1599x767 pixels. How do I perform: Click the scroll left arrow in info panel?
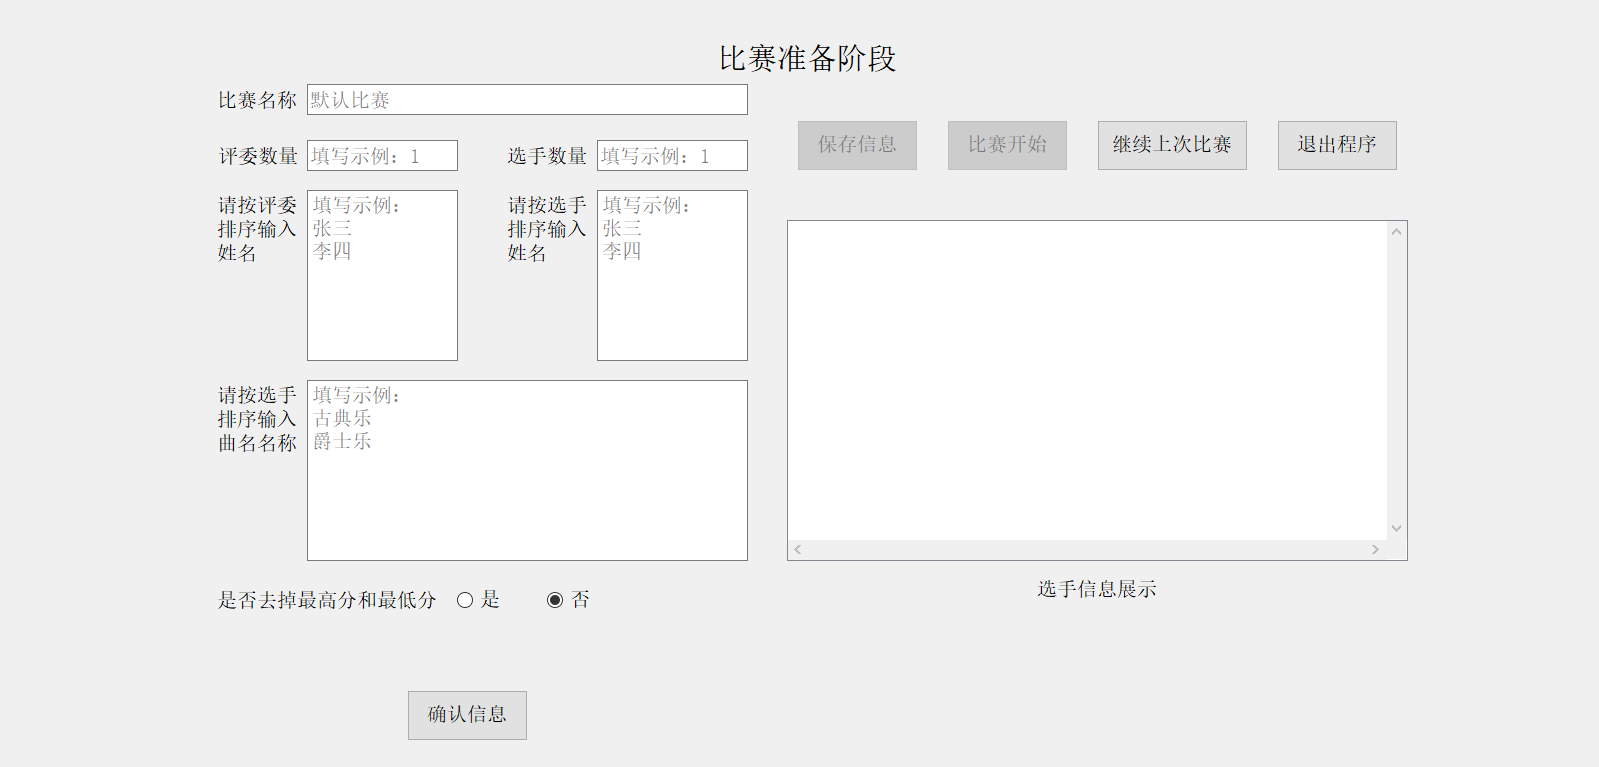coord(798,550)
